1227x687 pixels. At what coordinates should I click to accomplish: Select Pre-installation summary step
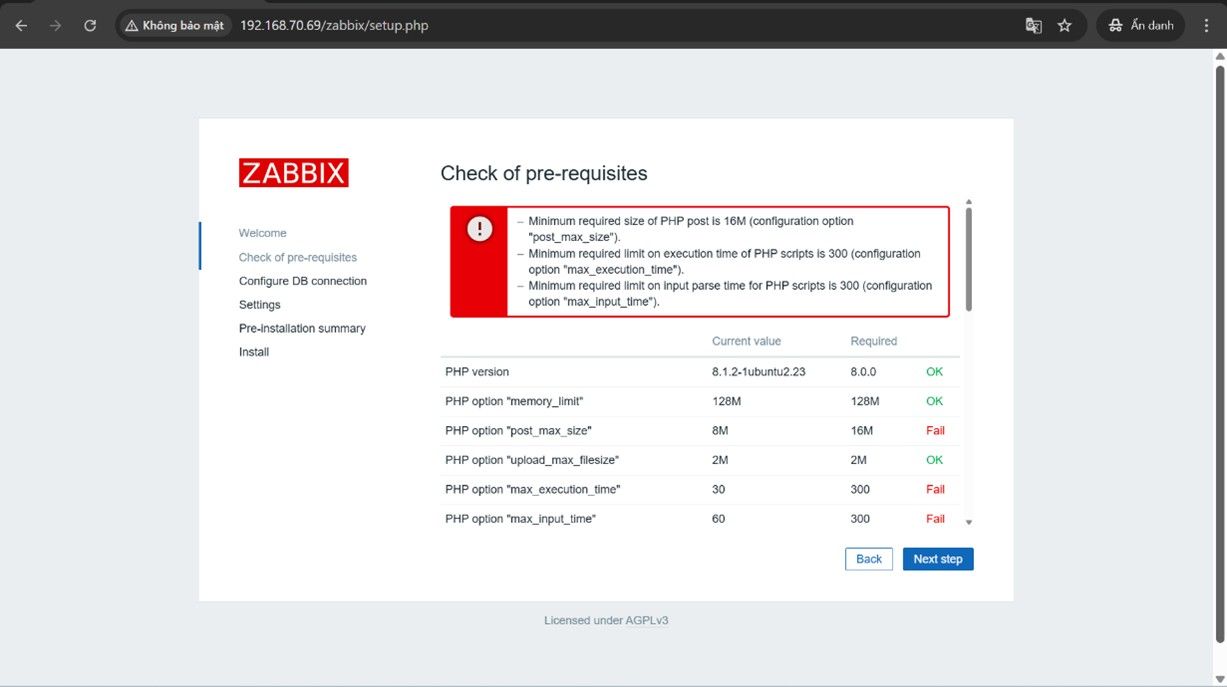tap(302, 328)
